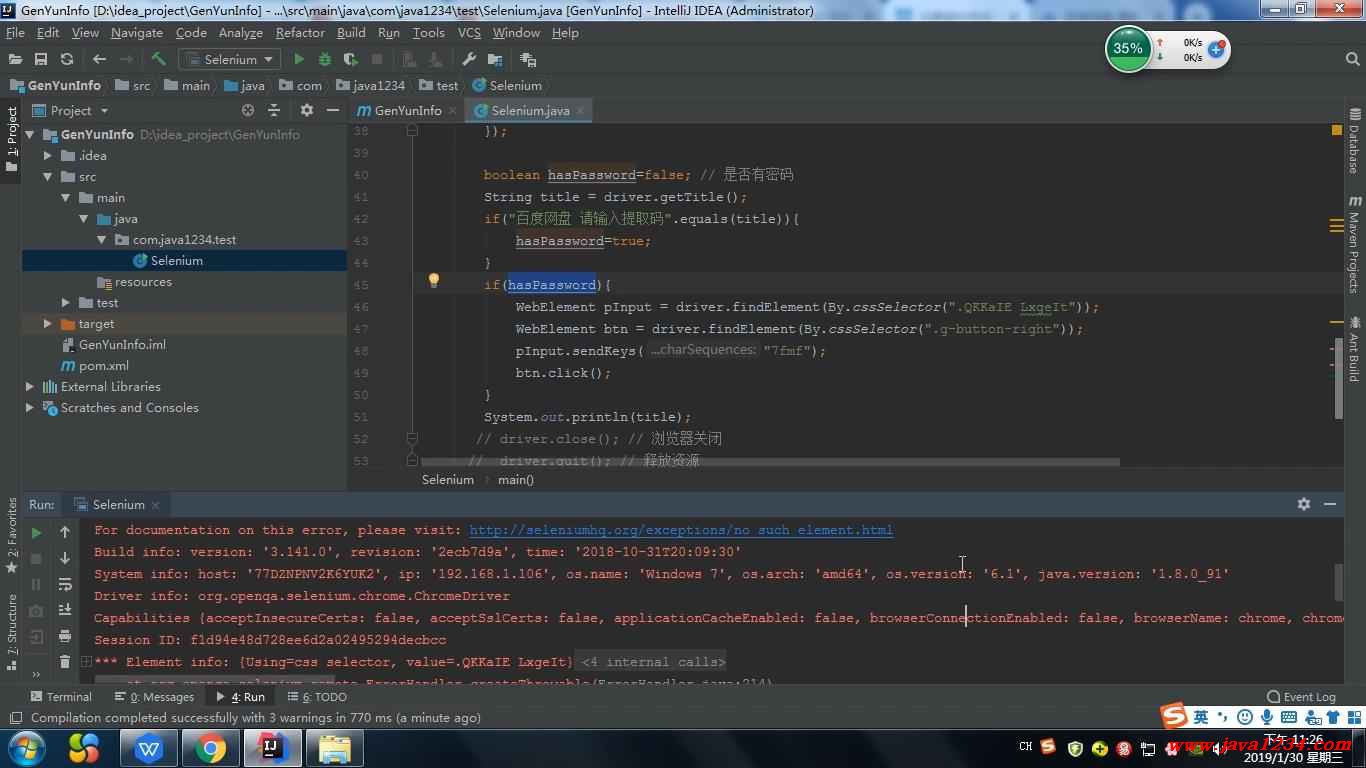Toggle the 2: Favorites tool window
This screenshot has height=768, width=1366.
(x=12, y=536)
